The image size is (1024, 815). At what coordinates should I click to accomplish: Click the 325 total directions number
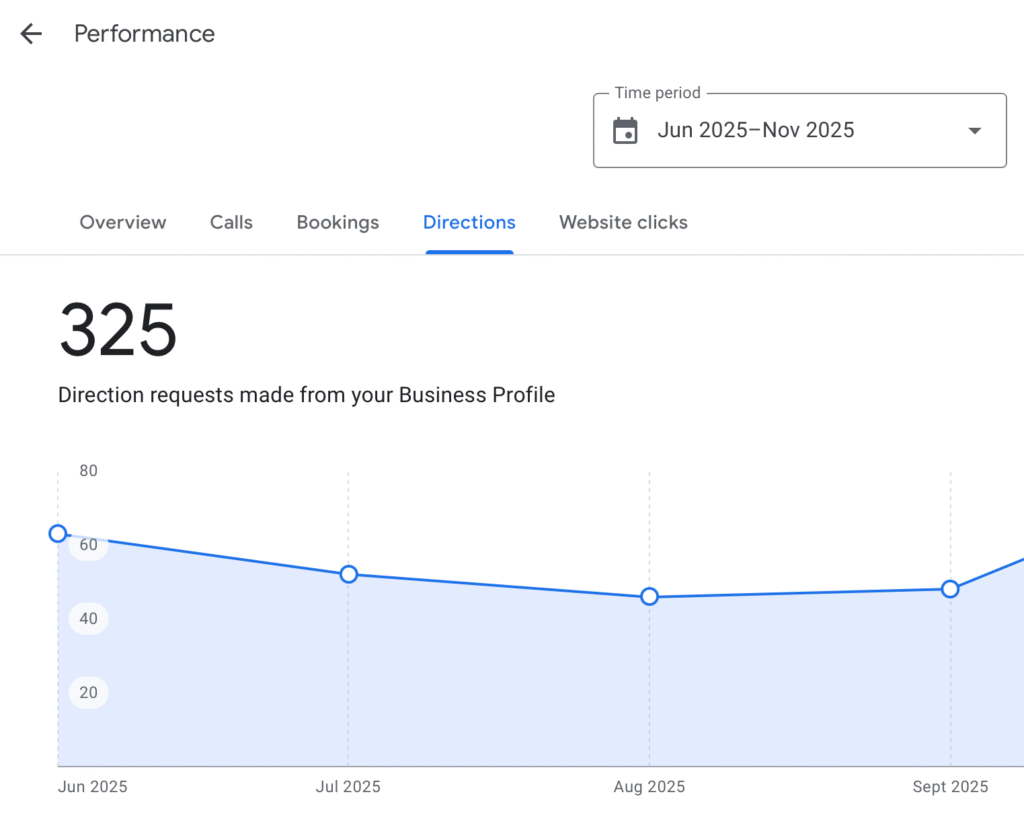click(x=118, y=331)
